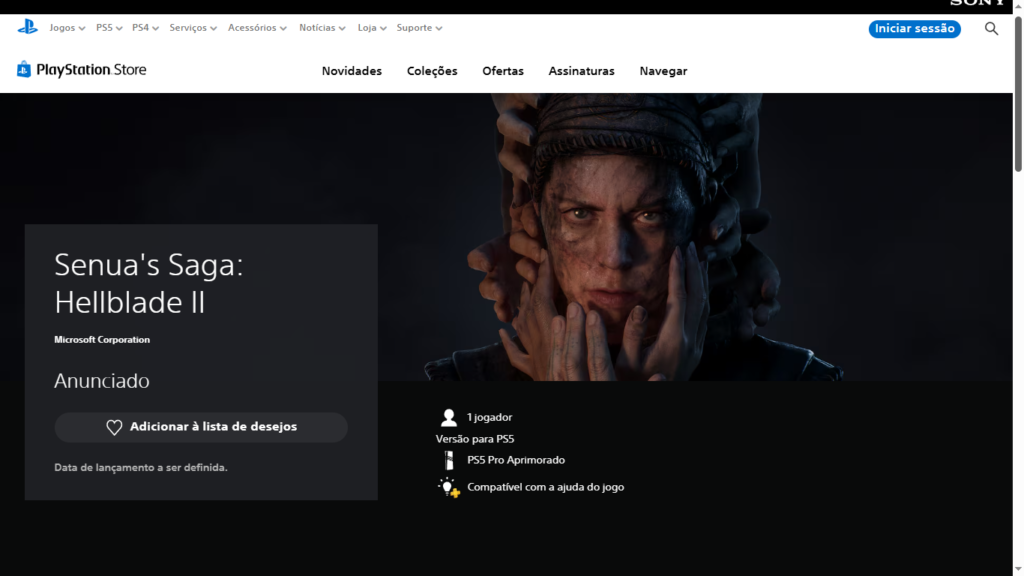The height and width of the screenshot is (576, 1024).
Task: Expand the Jogos dropdown menu
Action: [x=67, y=28]
